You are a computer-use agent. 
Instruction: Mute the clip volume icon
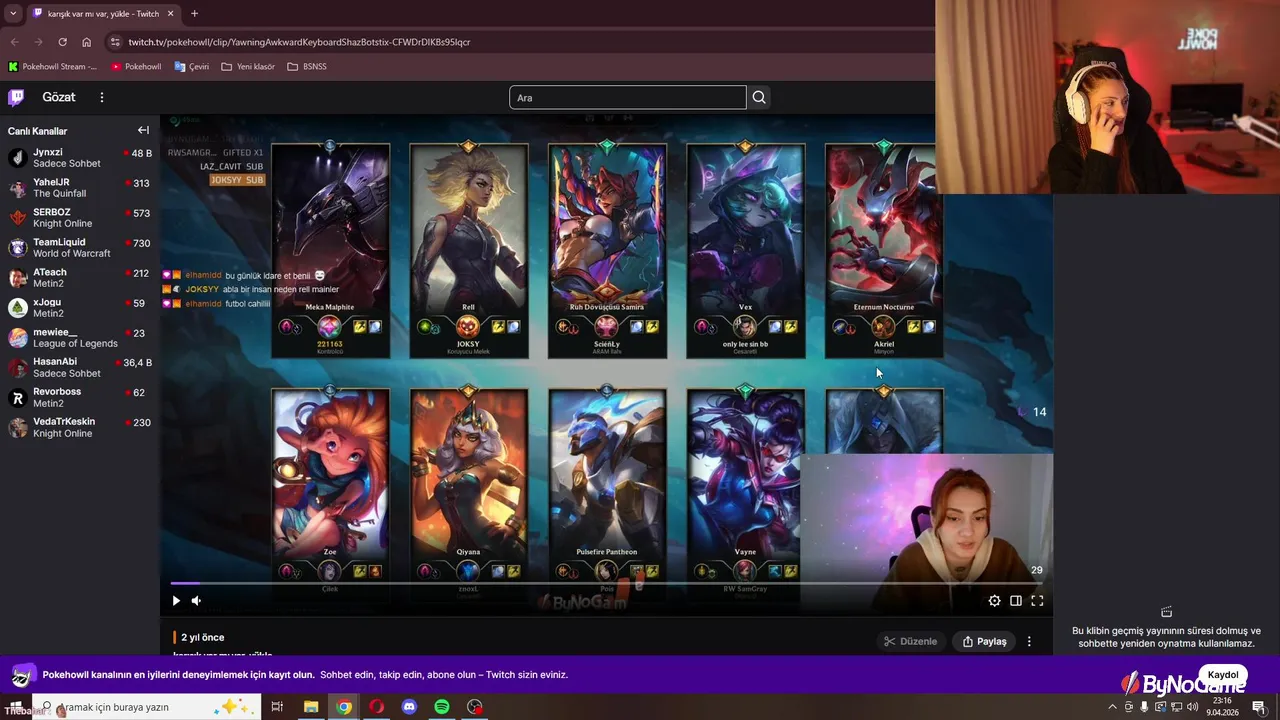point(196,601)
